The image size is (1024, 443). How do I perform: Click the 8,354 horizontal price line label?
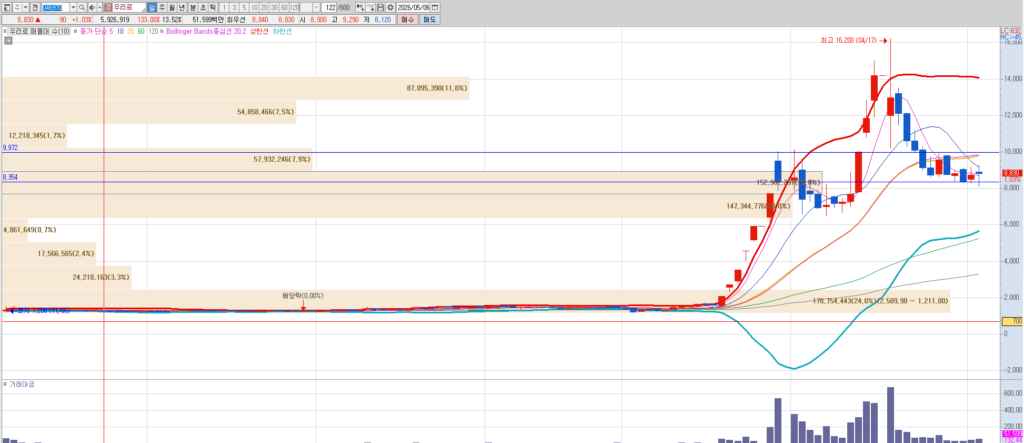[x=9, y=177]
